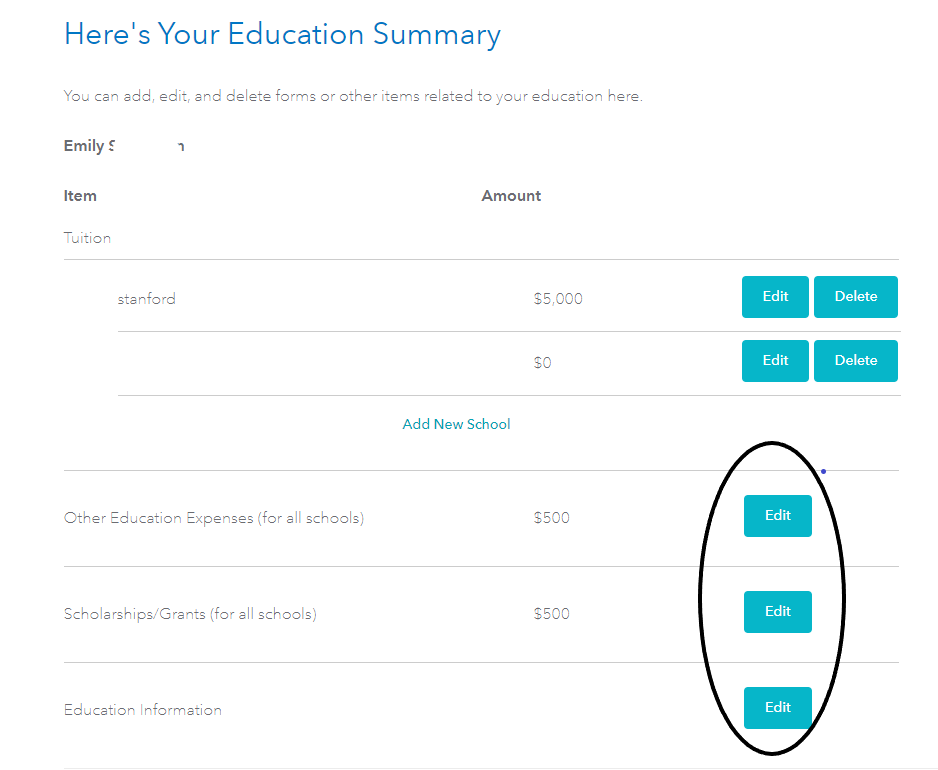Select the Tuition section label

pyautogui.click(x=87, y=237)
